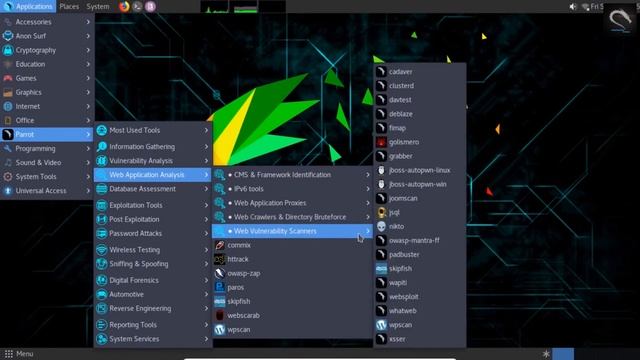Open System Services category
Screen dimensions: 640x360
tap(153, 339)
